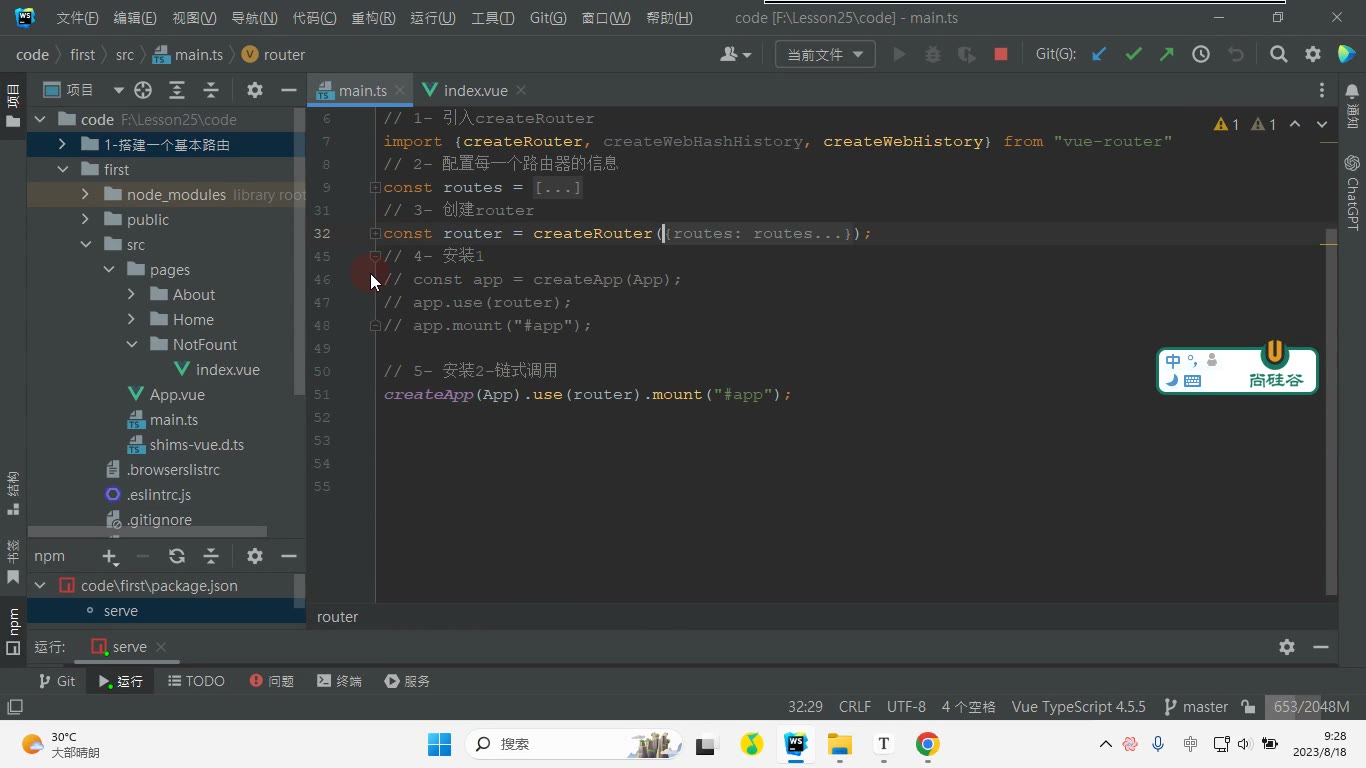Expand all in Project panel
This screenshot has width=1366, height=768.
click(x=177, y=90)
